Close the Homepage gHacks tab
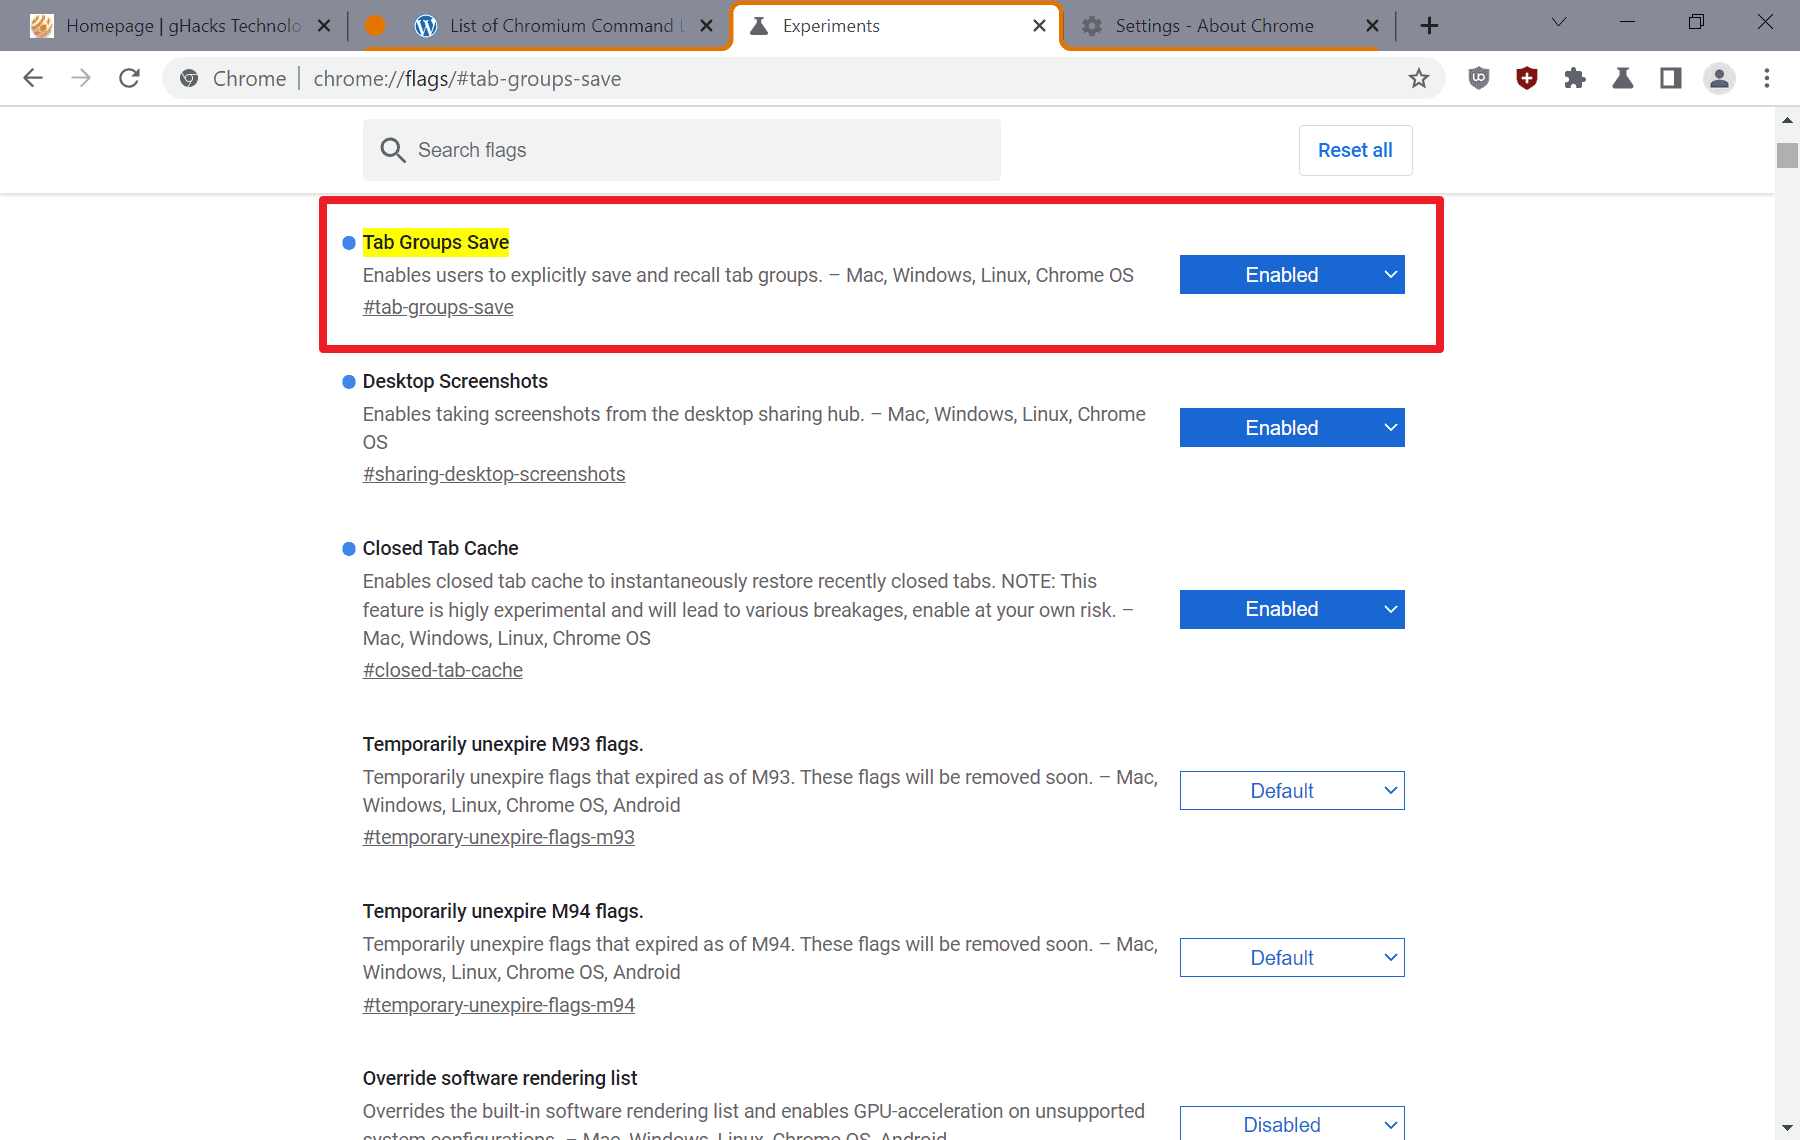 click(324, 26)
